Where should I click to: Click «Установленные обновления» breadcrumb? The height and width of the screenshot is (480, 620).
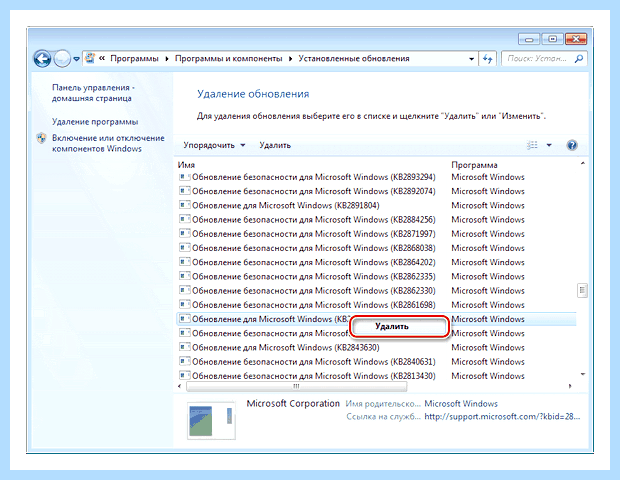click(354, 59)
